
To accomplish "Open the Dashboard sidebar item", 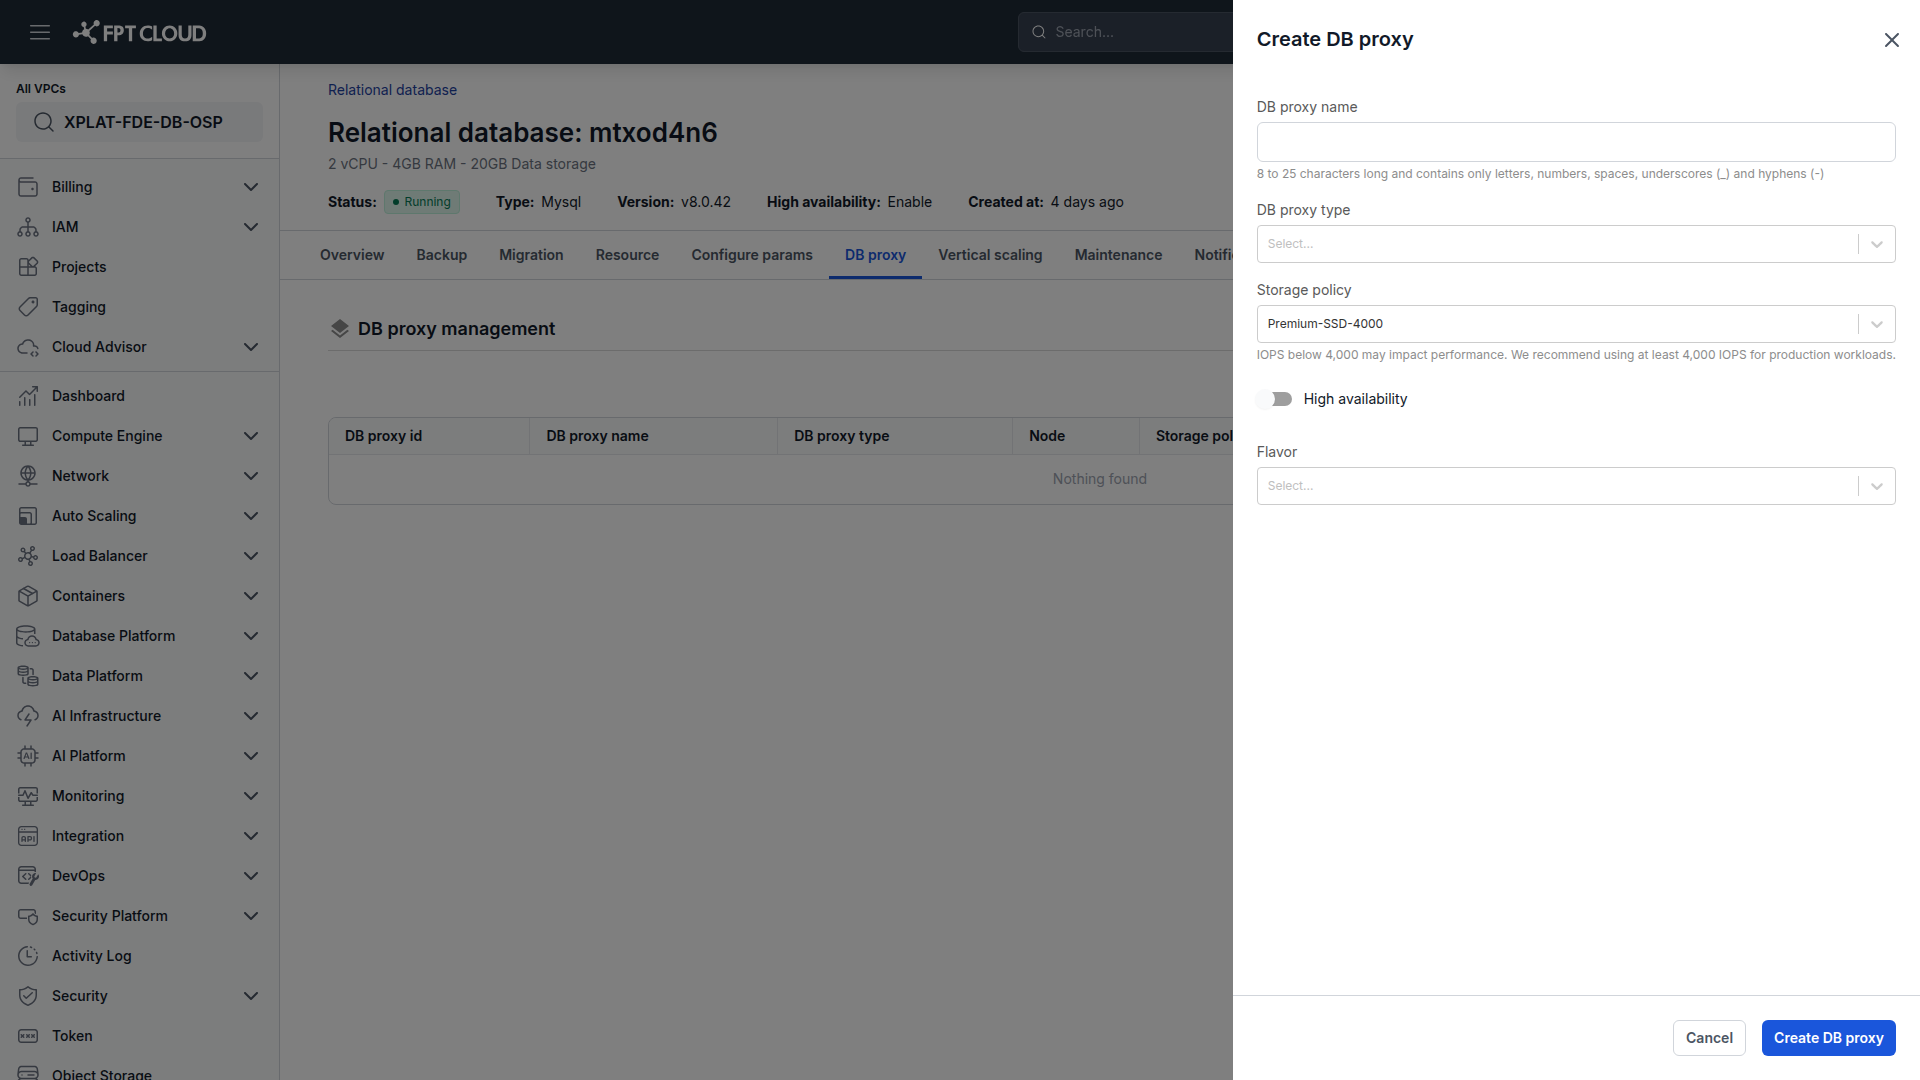I will click(139, 396).
